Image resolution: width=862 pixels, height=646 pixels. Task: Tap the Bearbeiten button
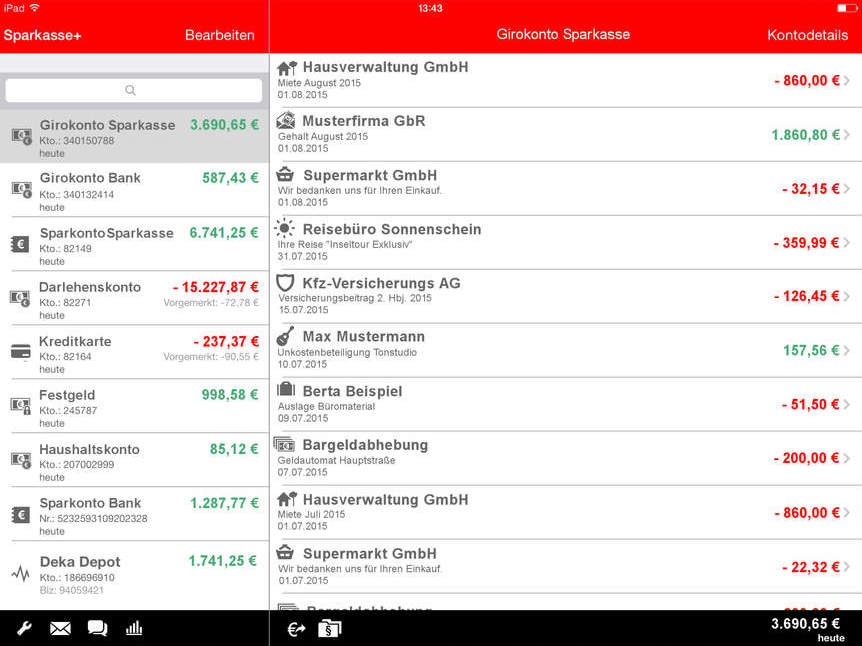point(220,35)
